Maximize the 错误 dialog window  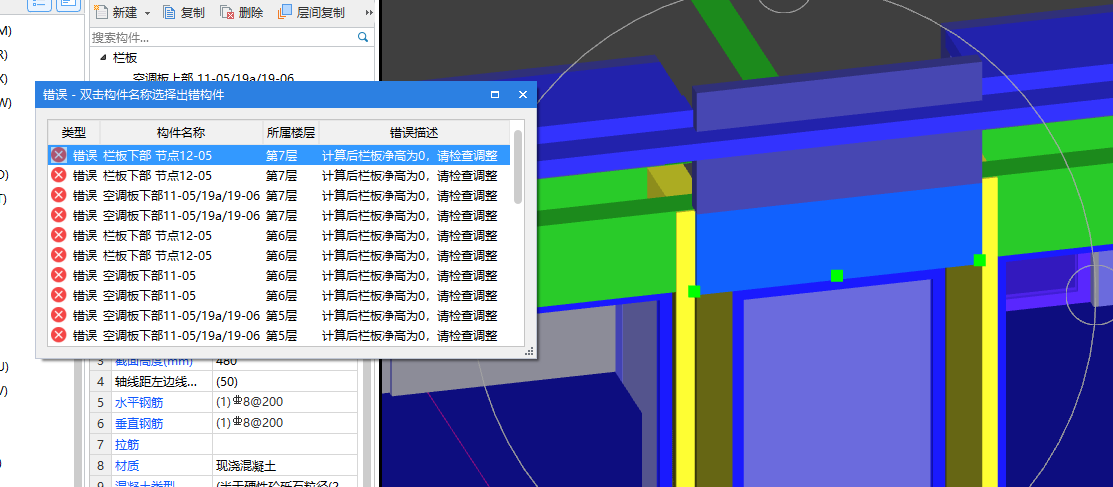point(495,94)
